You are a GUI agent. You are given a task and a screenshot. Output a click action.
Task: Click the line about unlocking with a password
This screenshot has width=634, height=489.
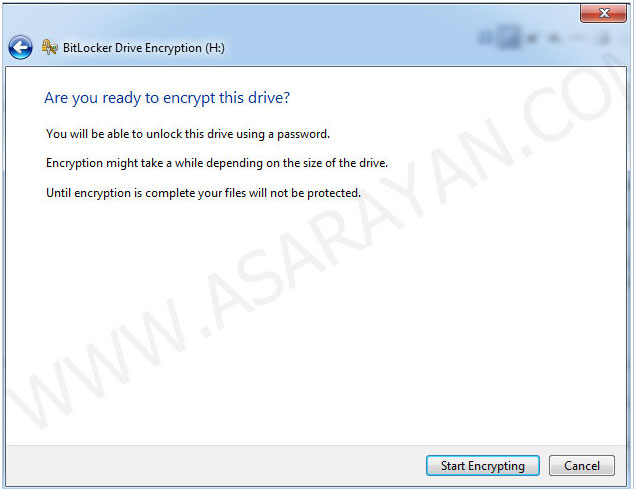(x=188, y=134)
